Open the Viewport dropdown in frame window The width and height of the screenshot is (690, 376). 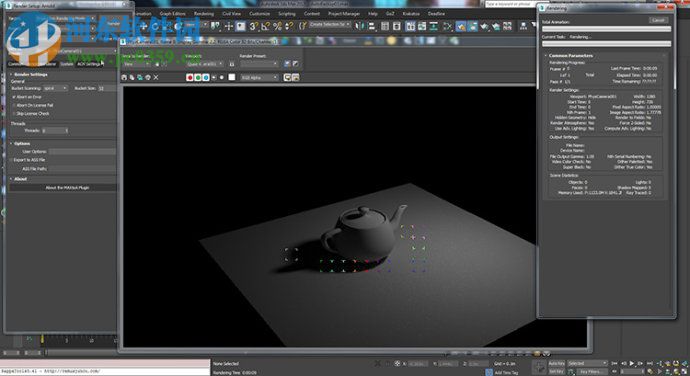tap(205, 64)
